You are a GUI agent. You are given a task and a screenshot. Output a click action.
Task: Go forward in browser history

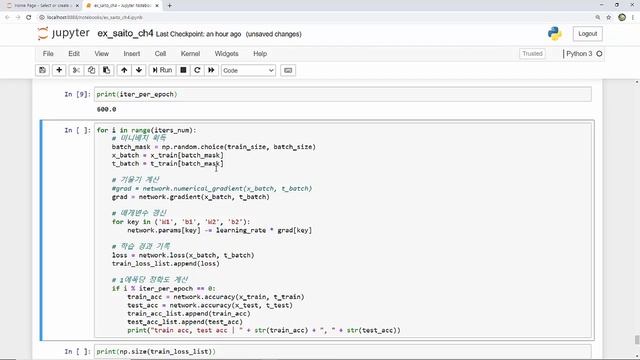[x=18, y=17]
